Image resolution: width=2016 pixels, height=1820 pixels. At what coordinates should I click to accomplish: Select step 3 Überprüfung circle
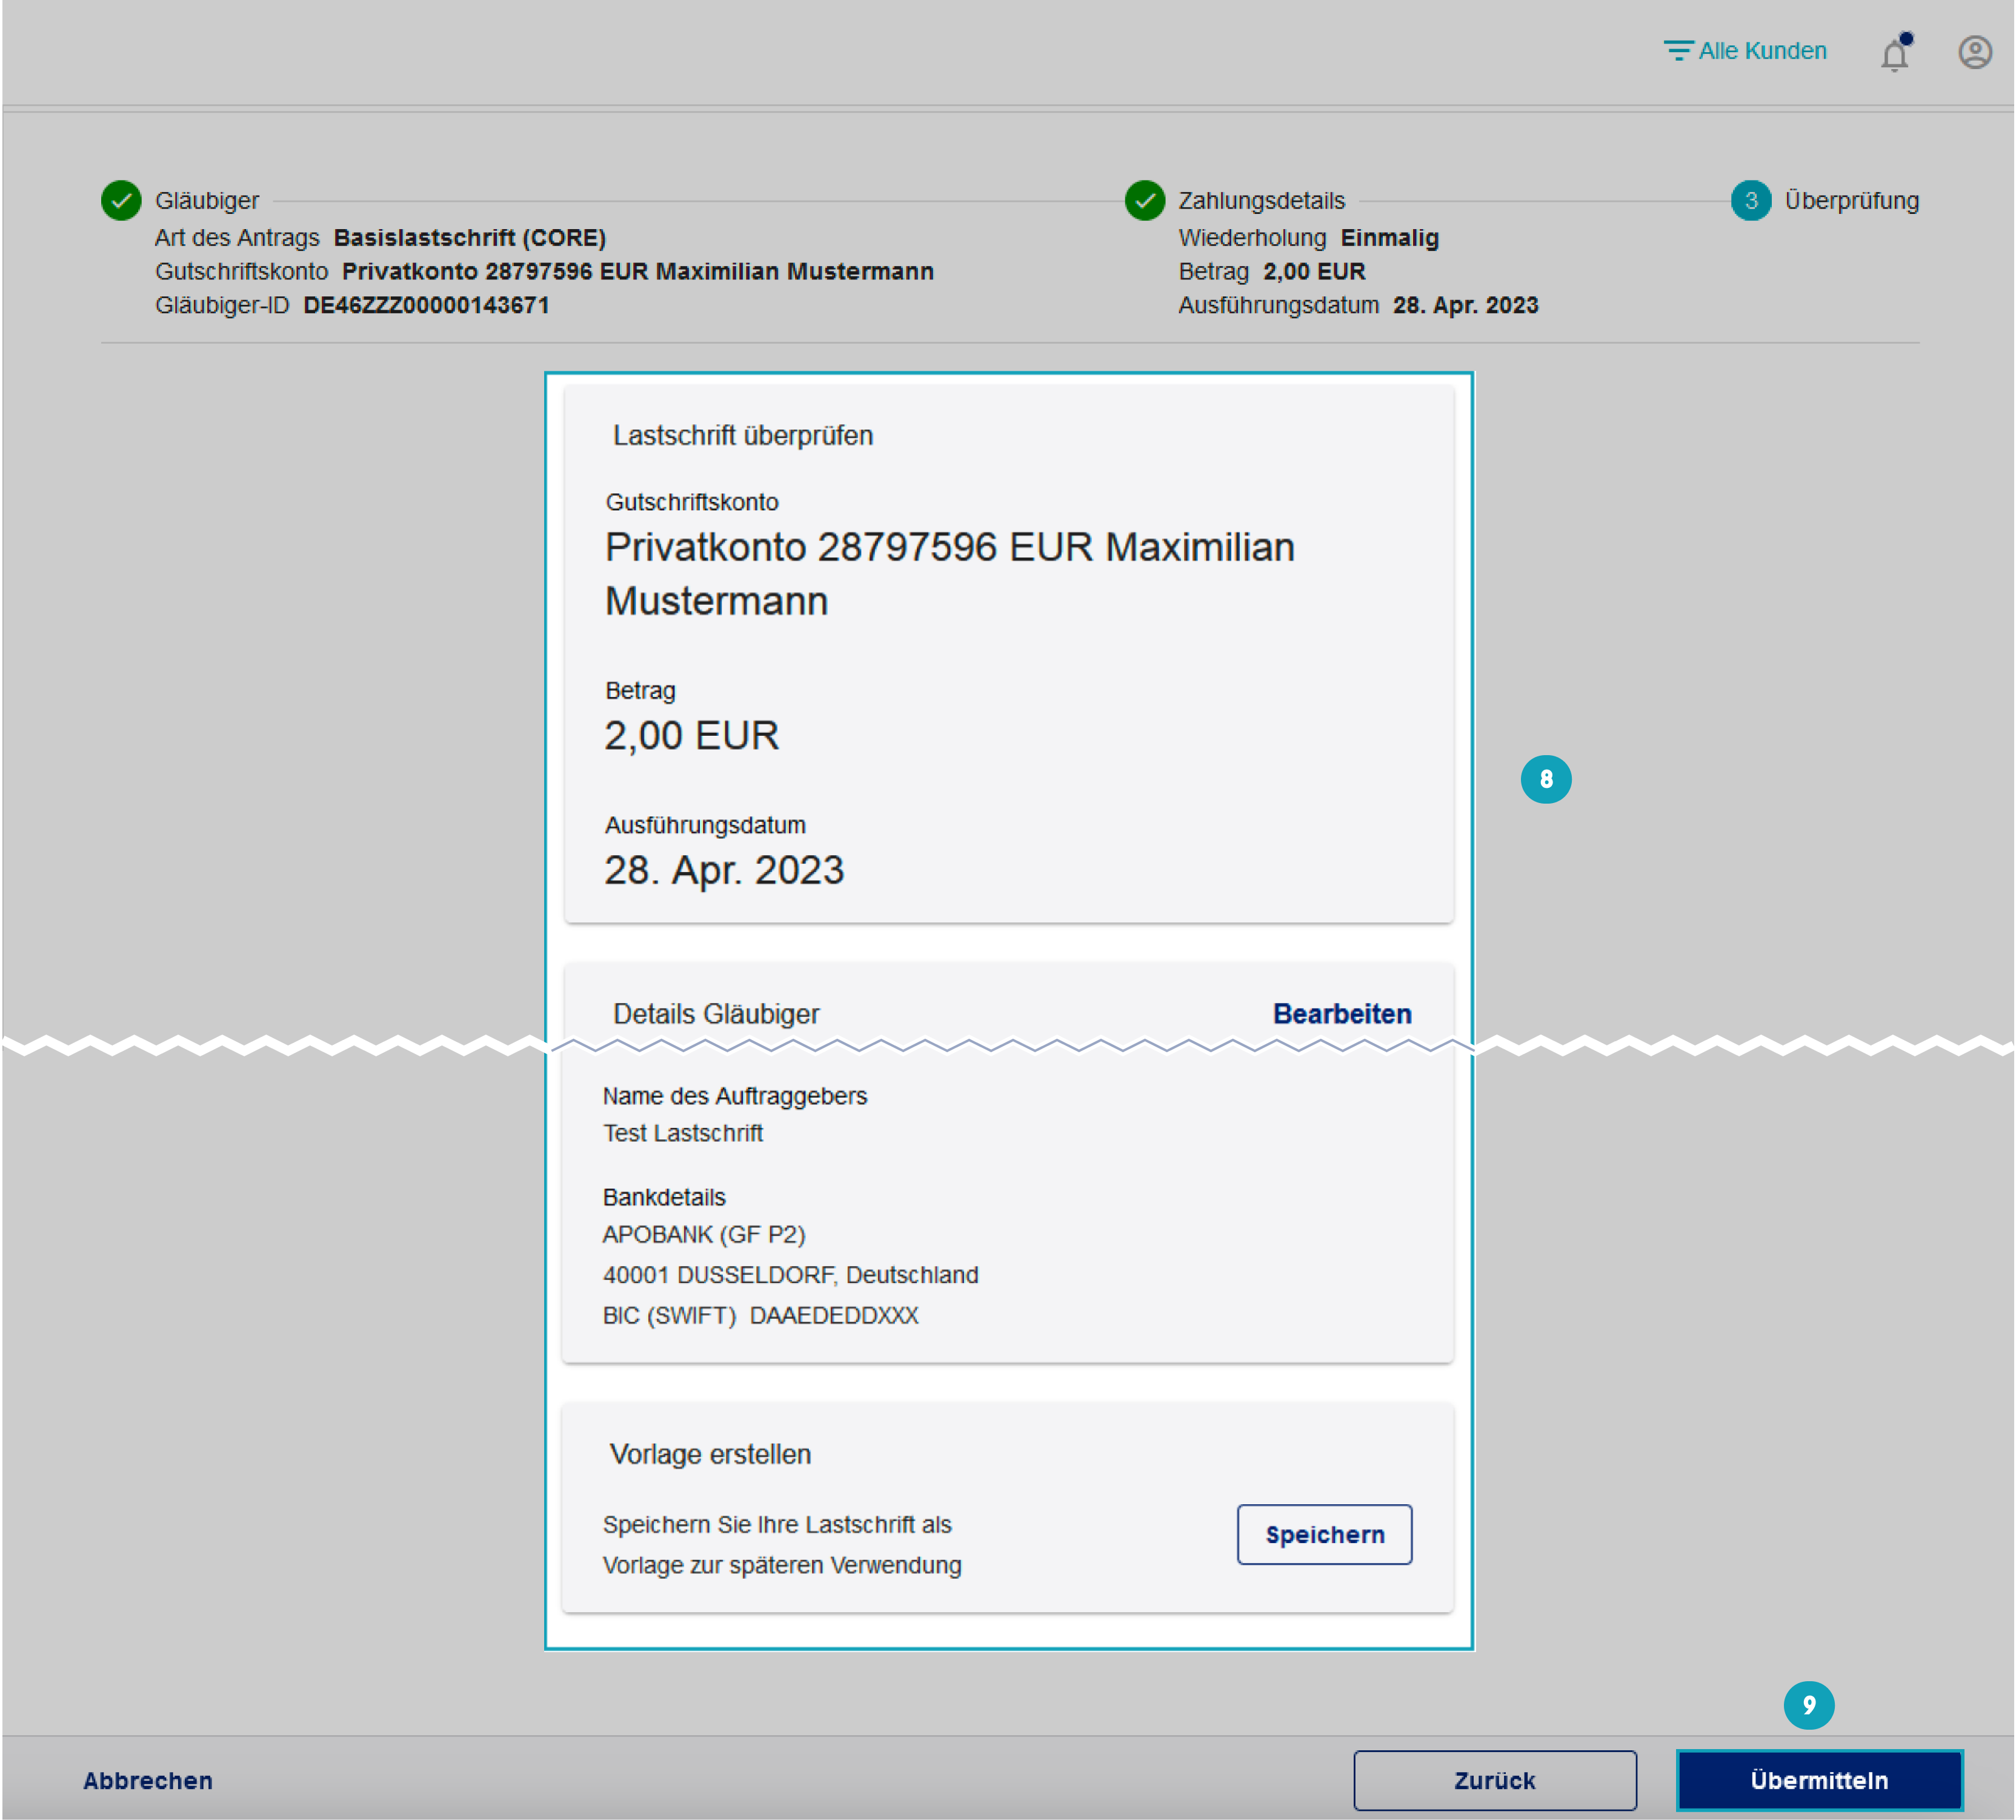[1751, 201]
